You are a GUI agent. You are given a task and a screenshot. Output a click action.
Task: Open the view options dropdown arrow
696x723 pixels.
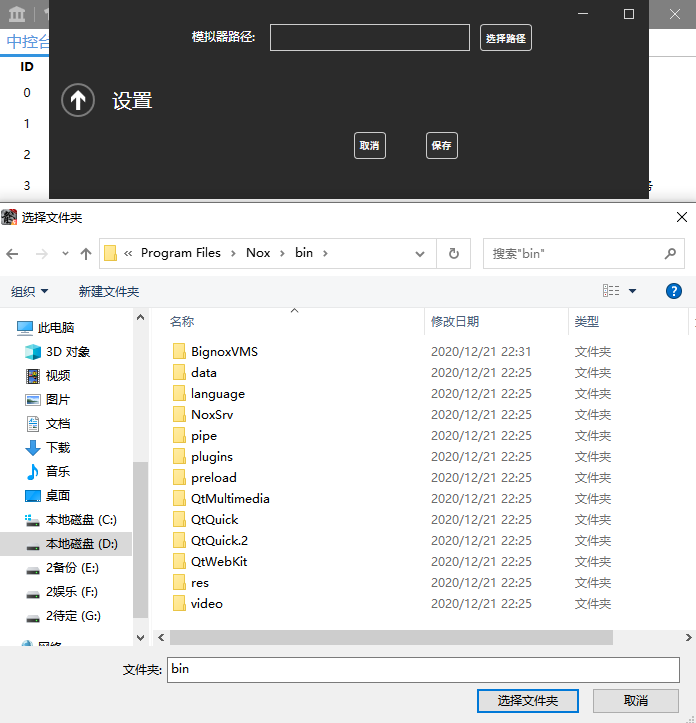click(632, 291)
